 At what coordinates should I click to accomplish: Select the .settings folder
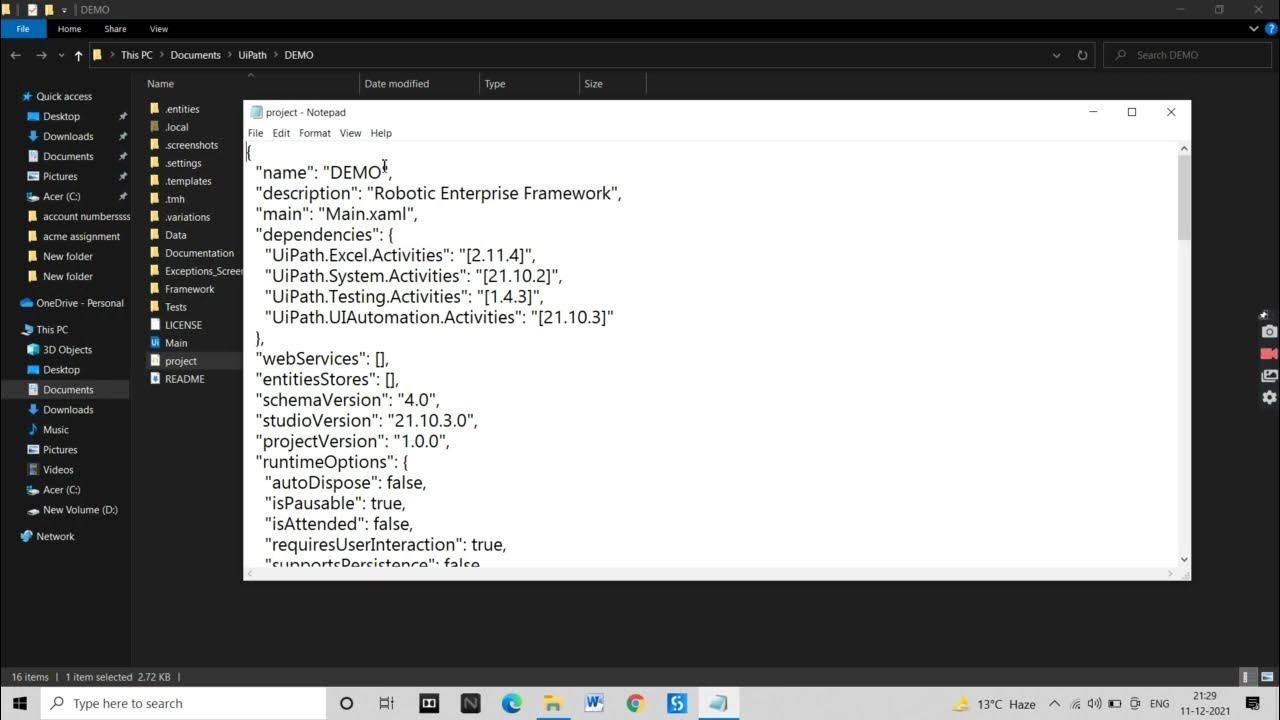pyautogui.click(x=183, y=163)
